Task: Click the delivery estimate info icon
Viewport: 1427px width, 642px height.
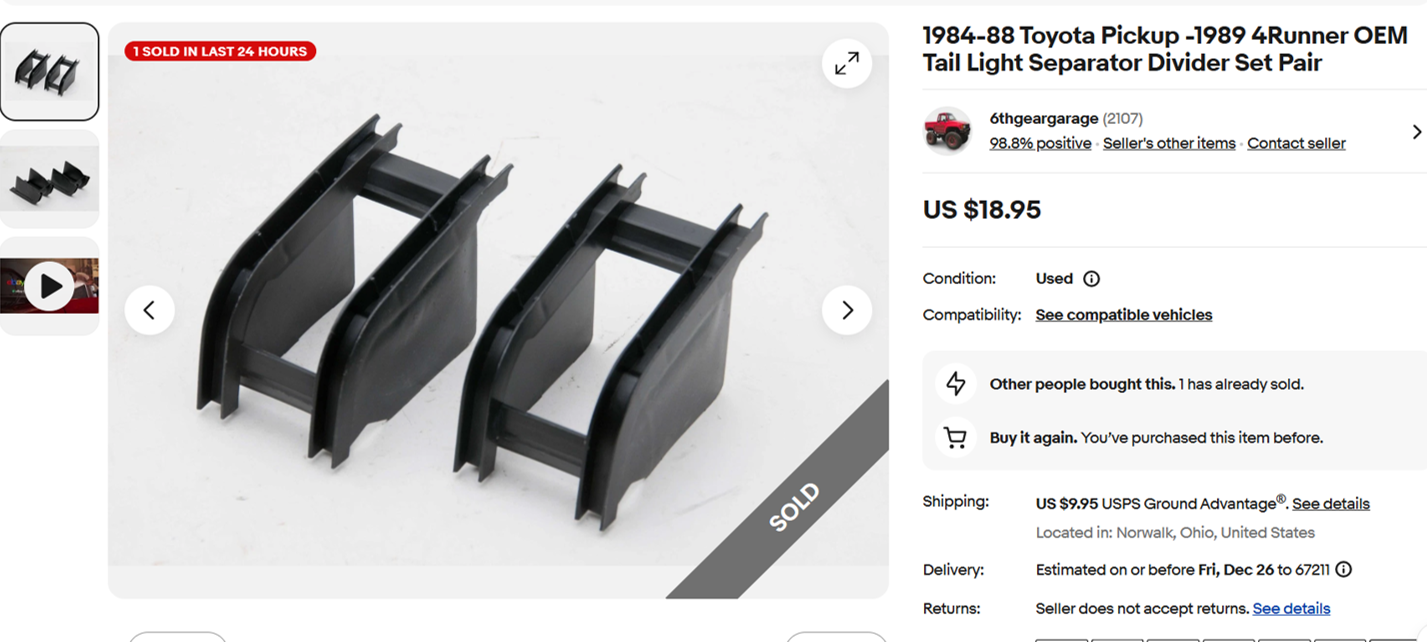Action: pyautogui.click(x=1344, y=570)
